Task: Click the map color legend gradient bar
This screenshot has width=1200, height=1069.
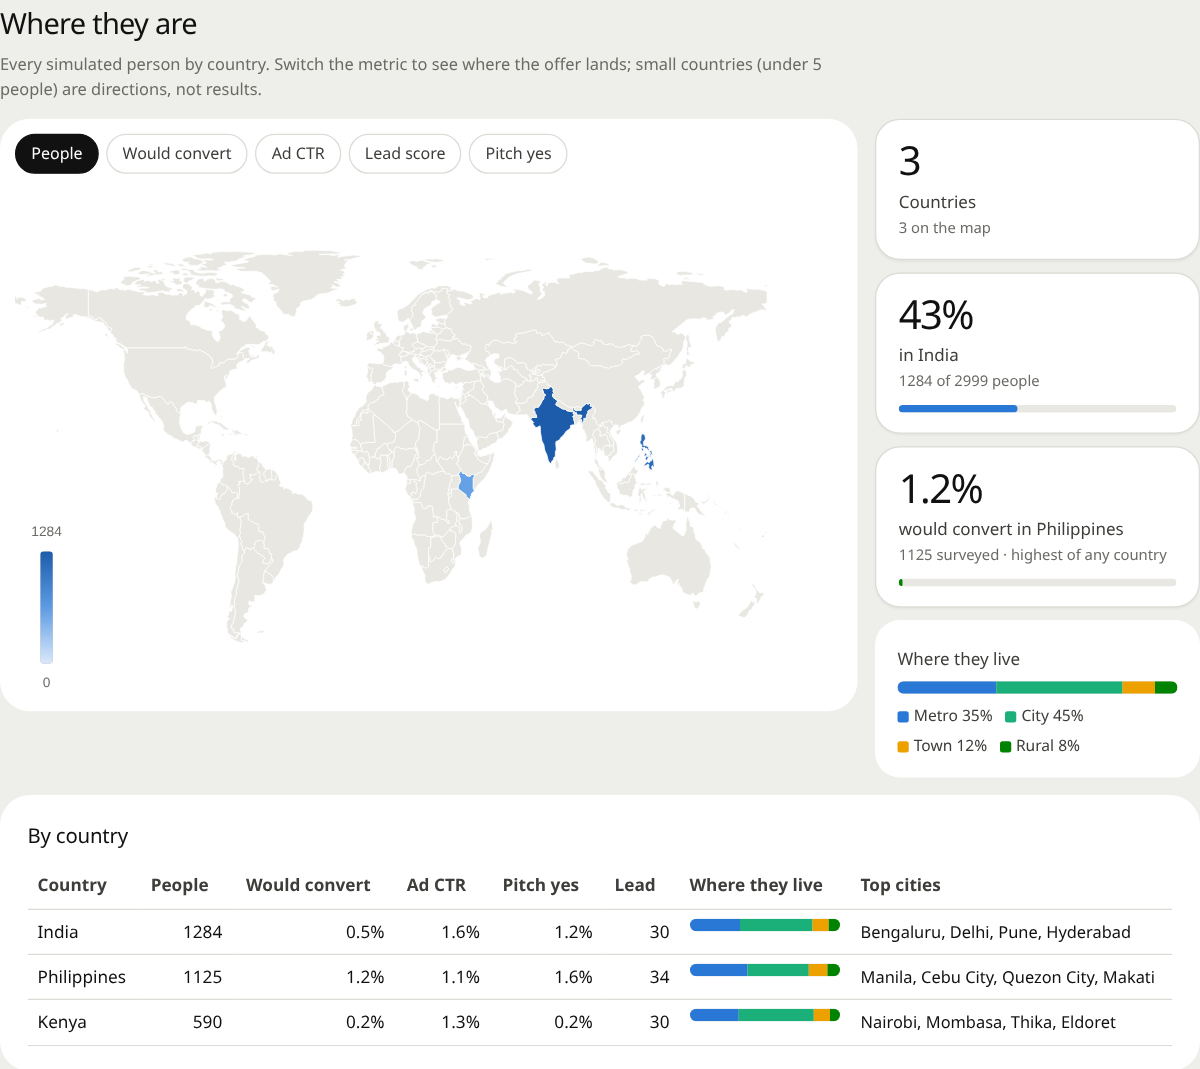Action: [x=46, y=607]
